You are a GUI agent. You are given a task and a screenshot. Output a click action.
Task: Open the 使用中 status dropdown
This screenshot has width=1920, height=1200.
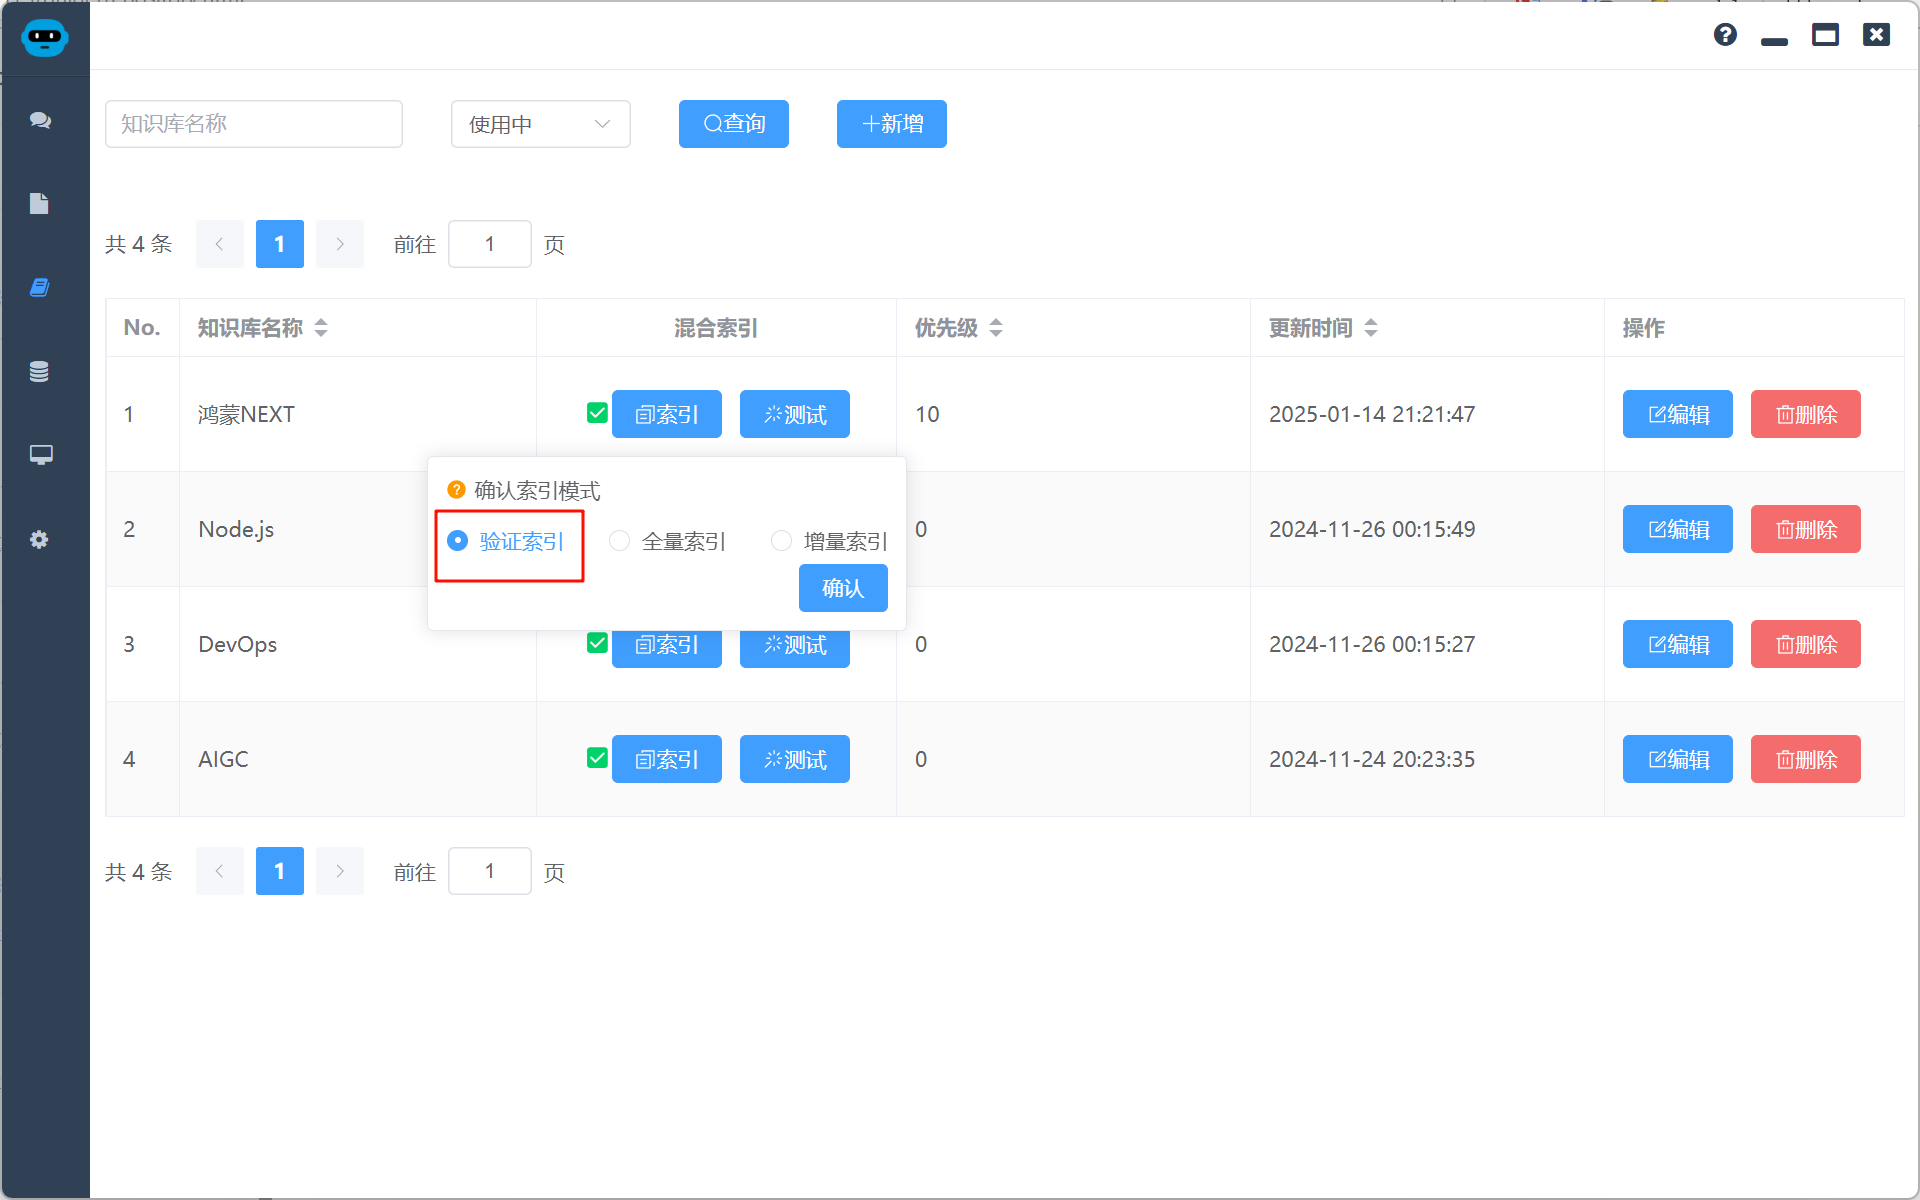[x=540, y=124]
